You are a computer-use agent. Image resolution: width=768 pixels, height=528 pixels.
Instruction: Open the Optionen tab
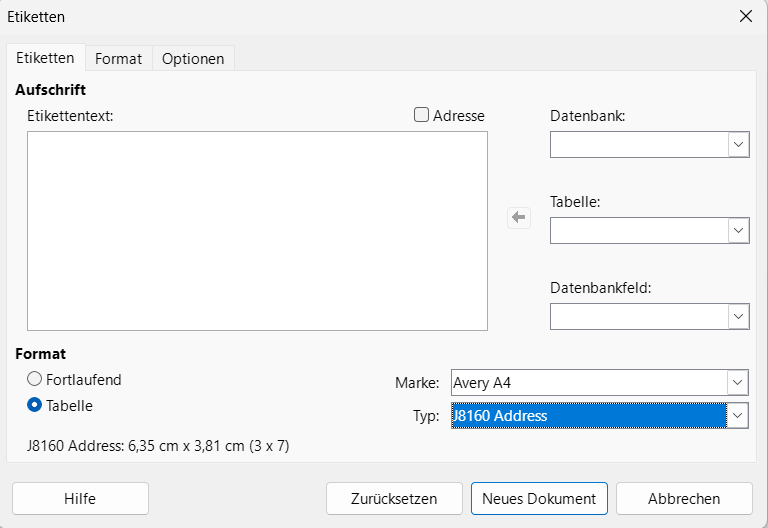[193, 59]
